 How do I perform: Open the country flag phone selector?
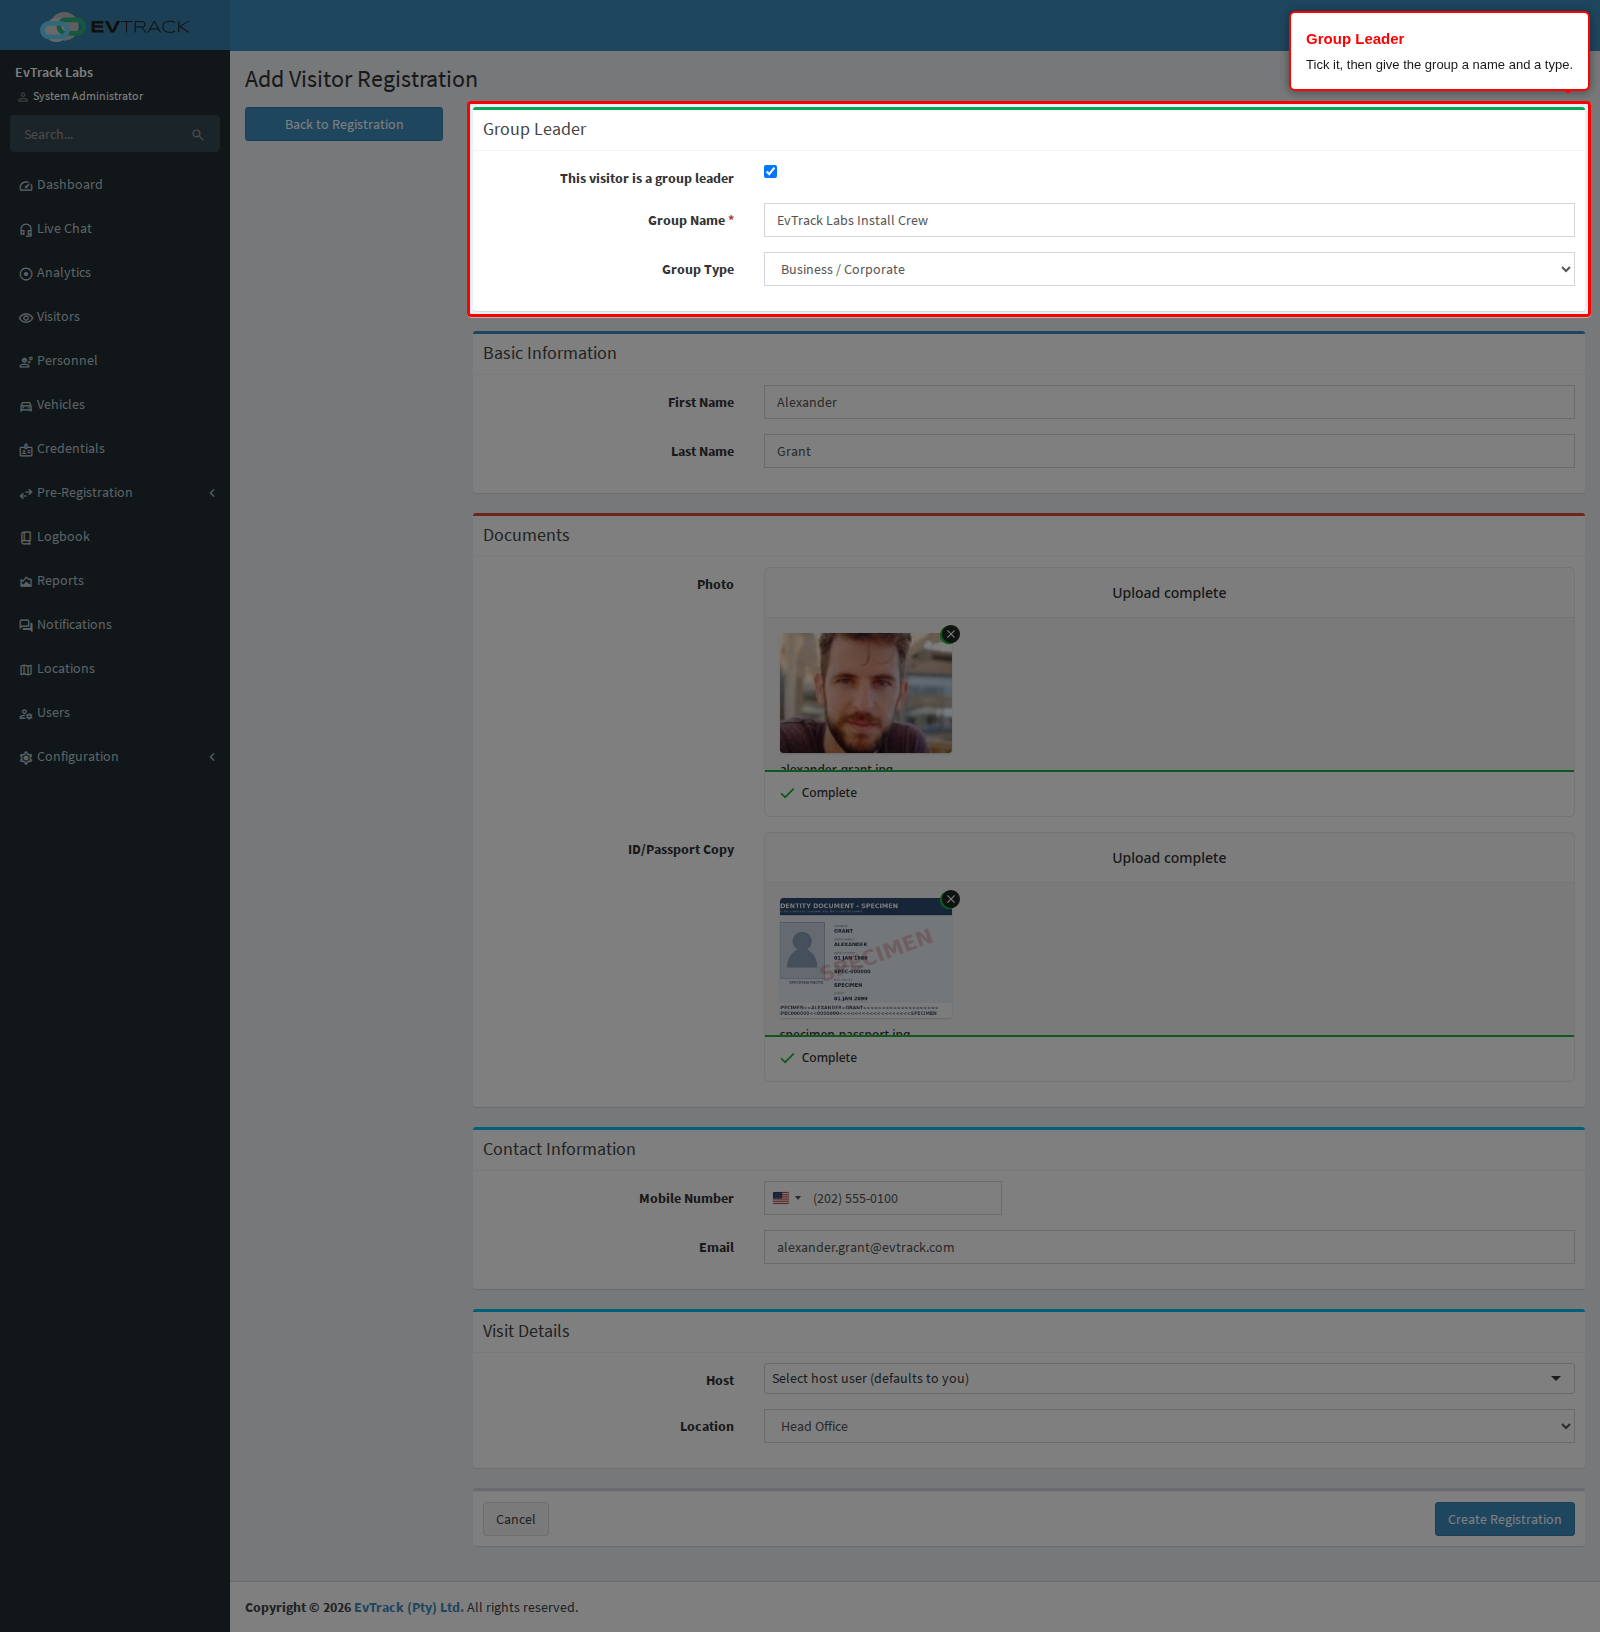[x=786, y=1198]
